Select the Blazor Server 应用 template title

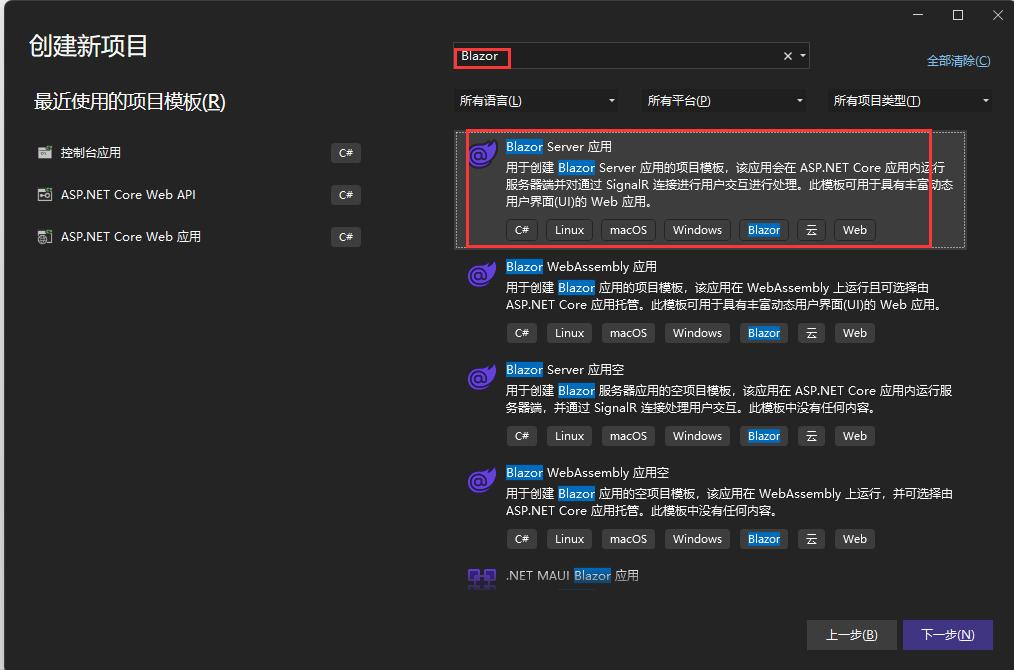pos(559,147)
